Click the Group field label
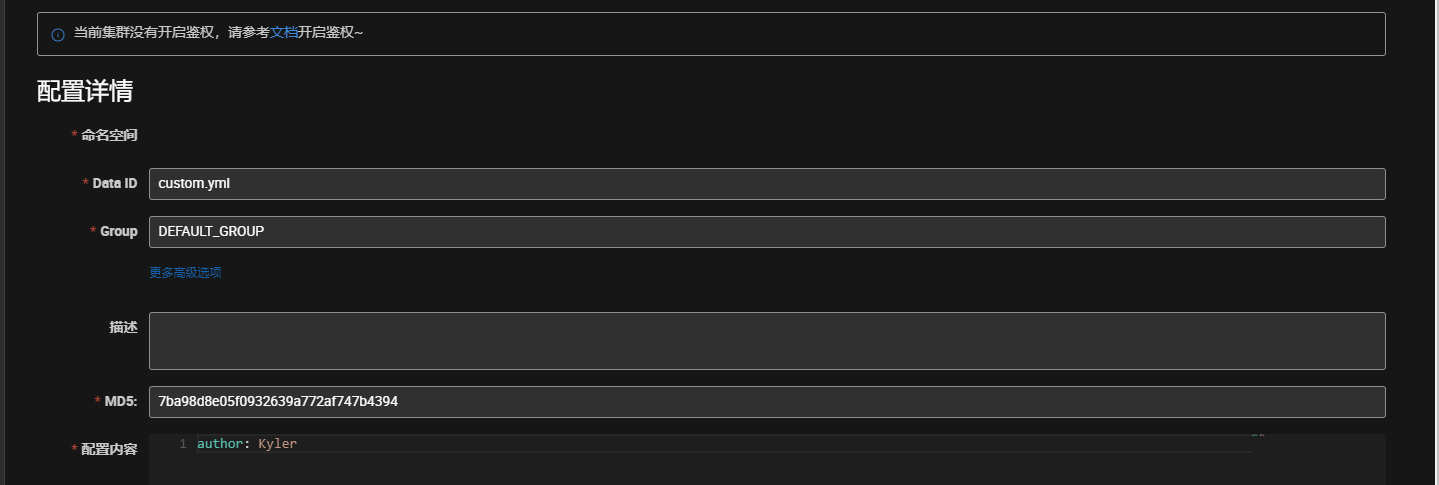The image size is (1439, 485). 118,232
